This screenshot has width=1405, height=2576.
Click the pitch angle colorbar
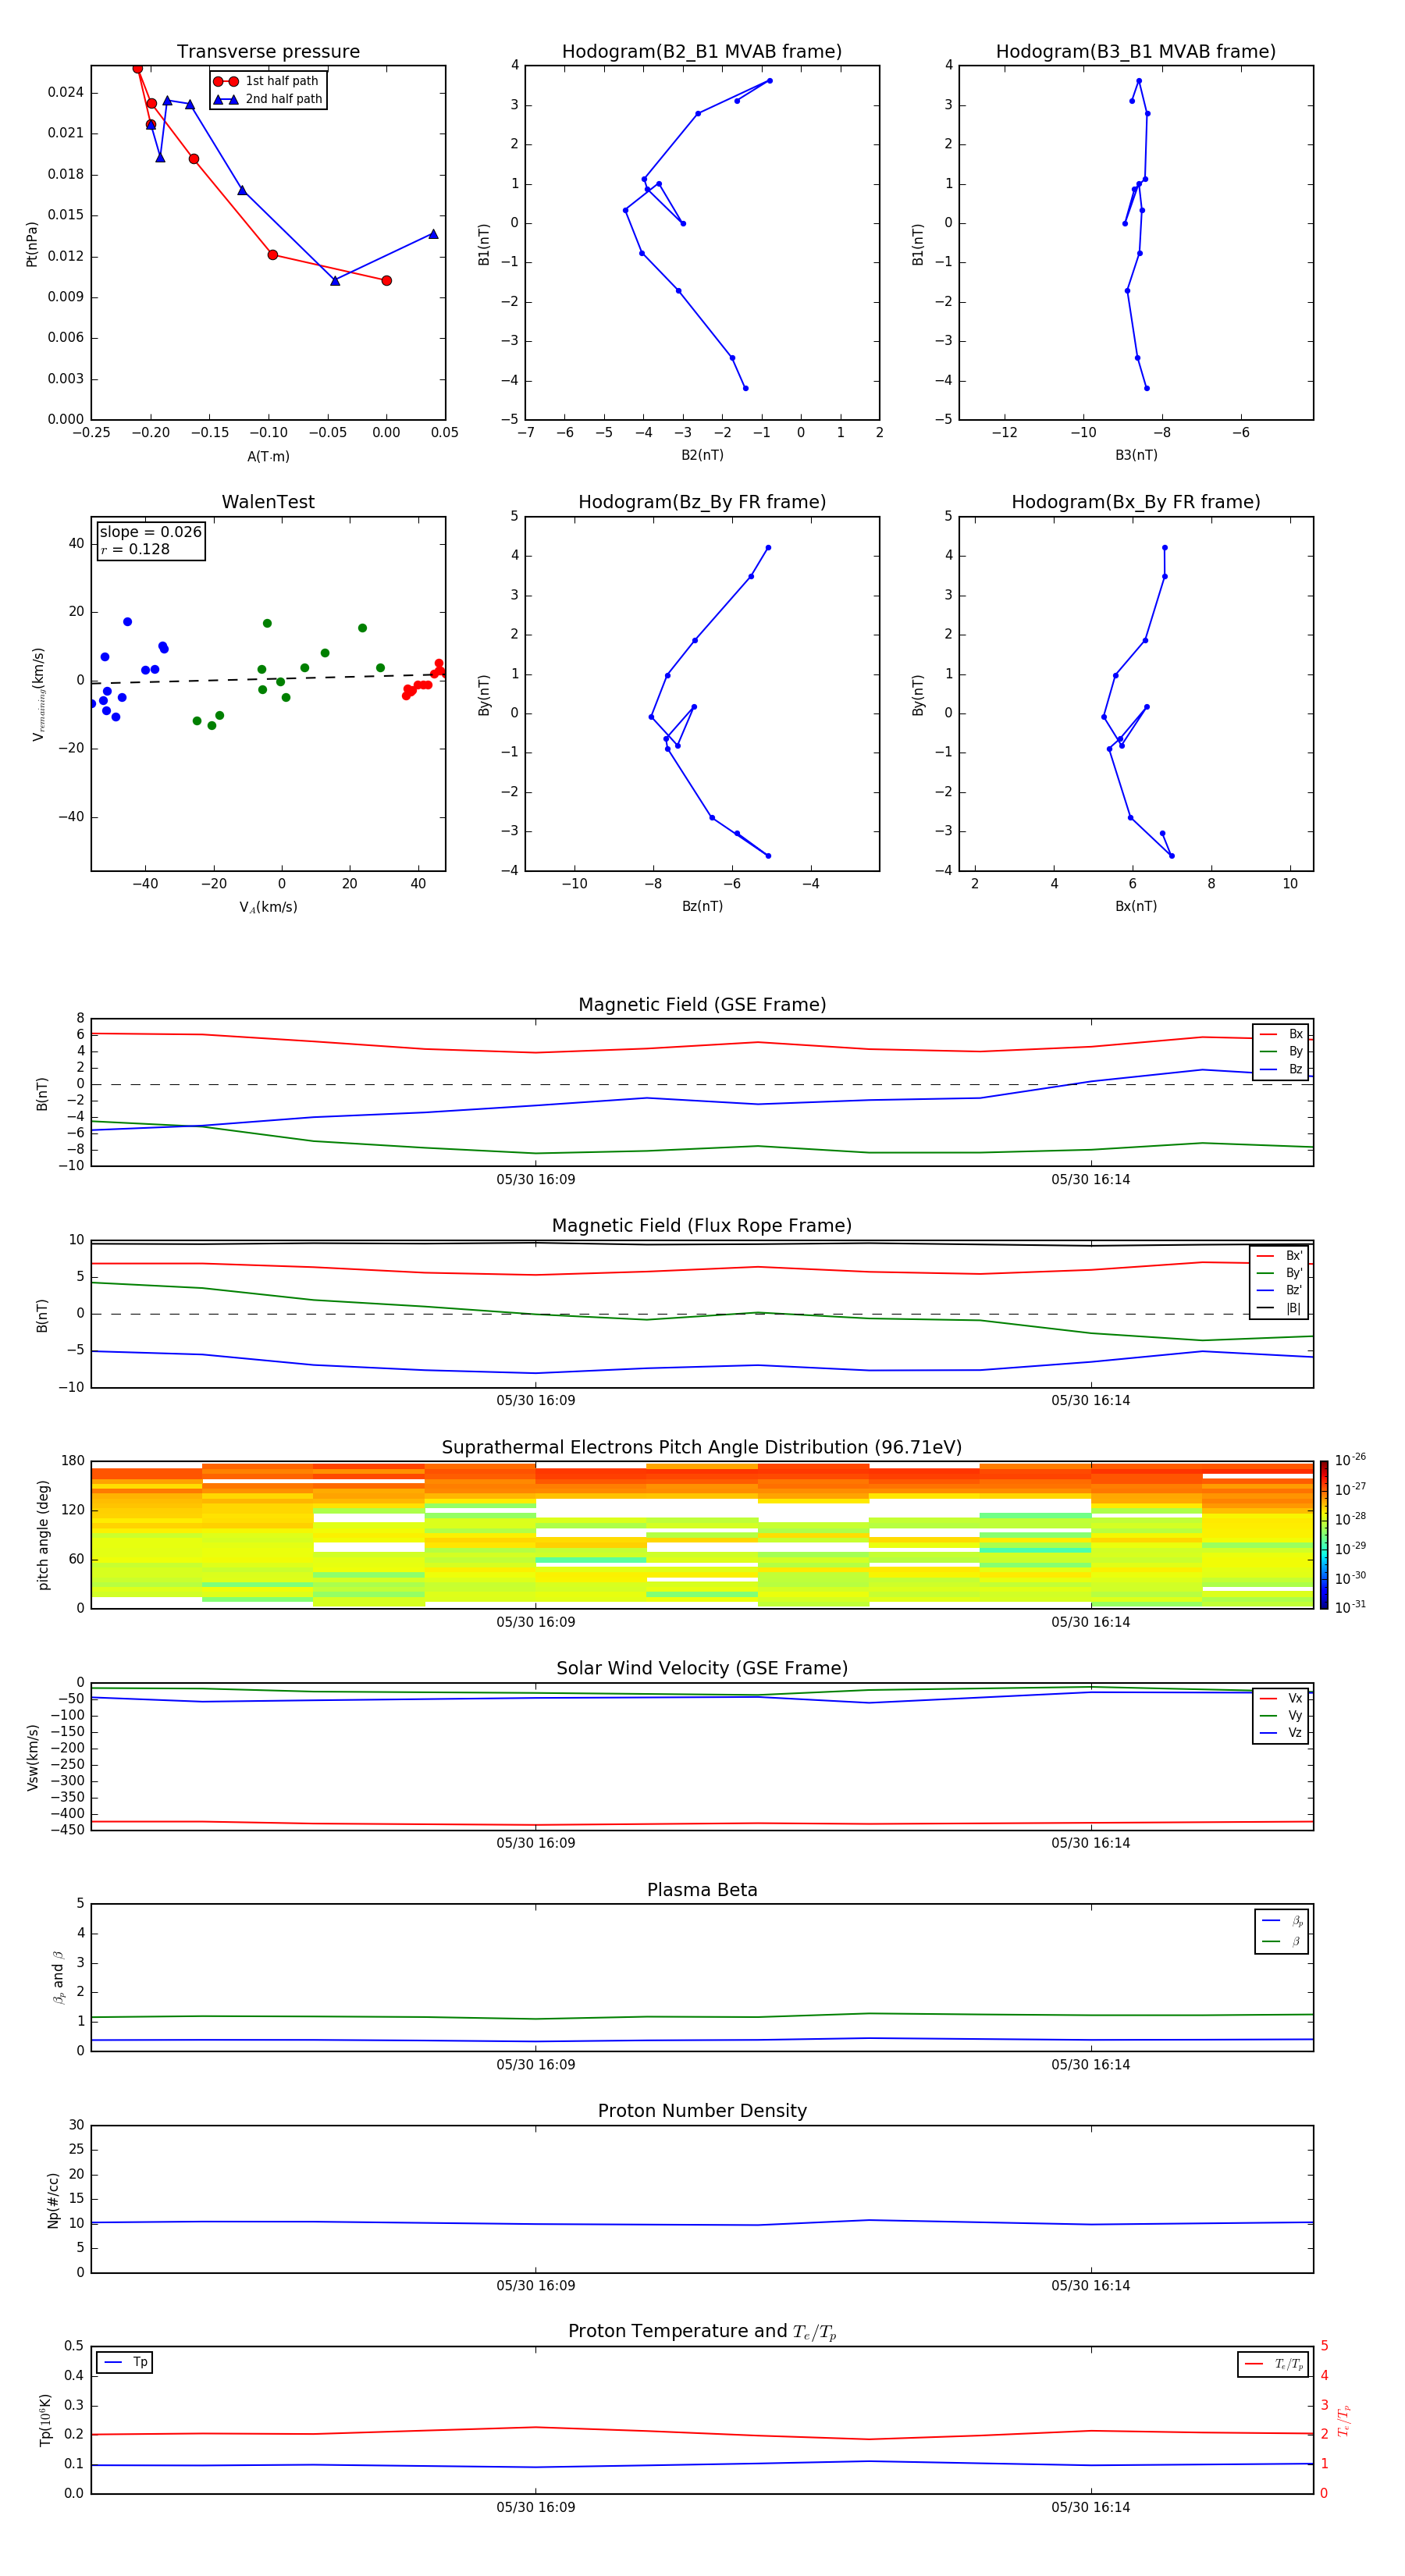coord(1324,1535)
